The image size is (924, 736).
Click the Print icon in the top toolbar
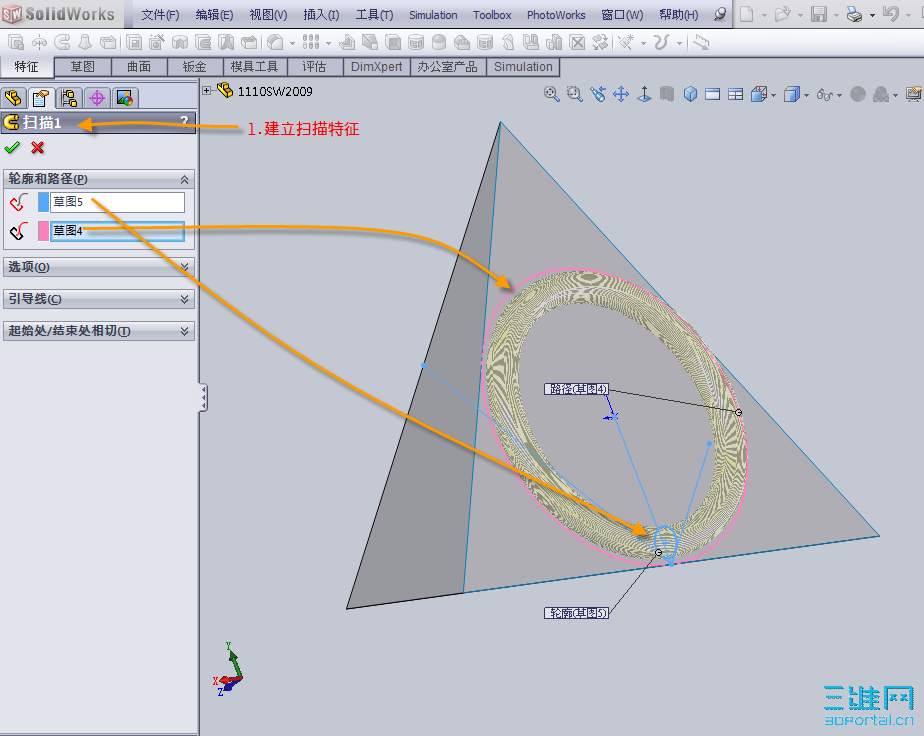click(x=854, y=14)
